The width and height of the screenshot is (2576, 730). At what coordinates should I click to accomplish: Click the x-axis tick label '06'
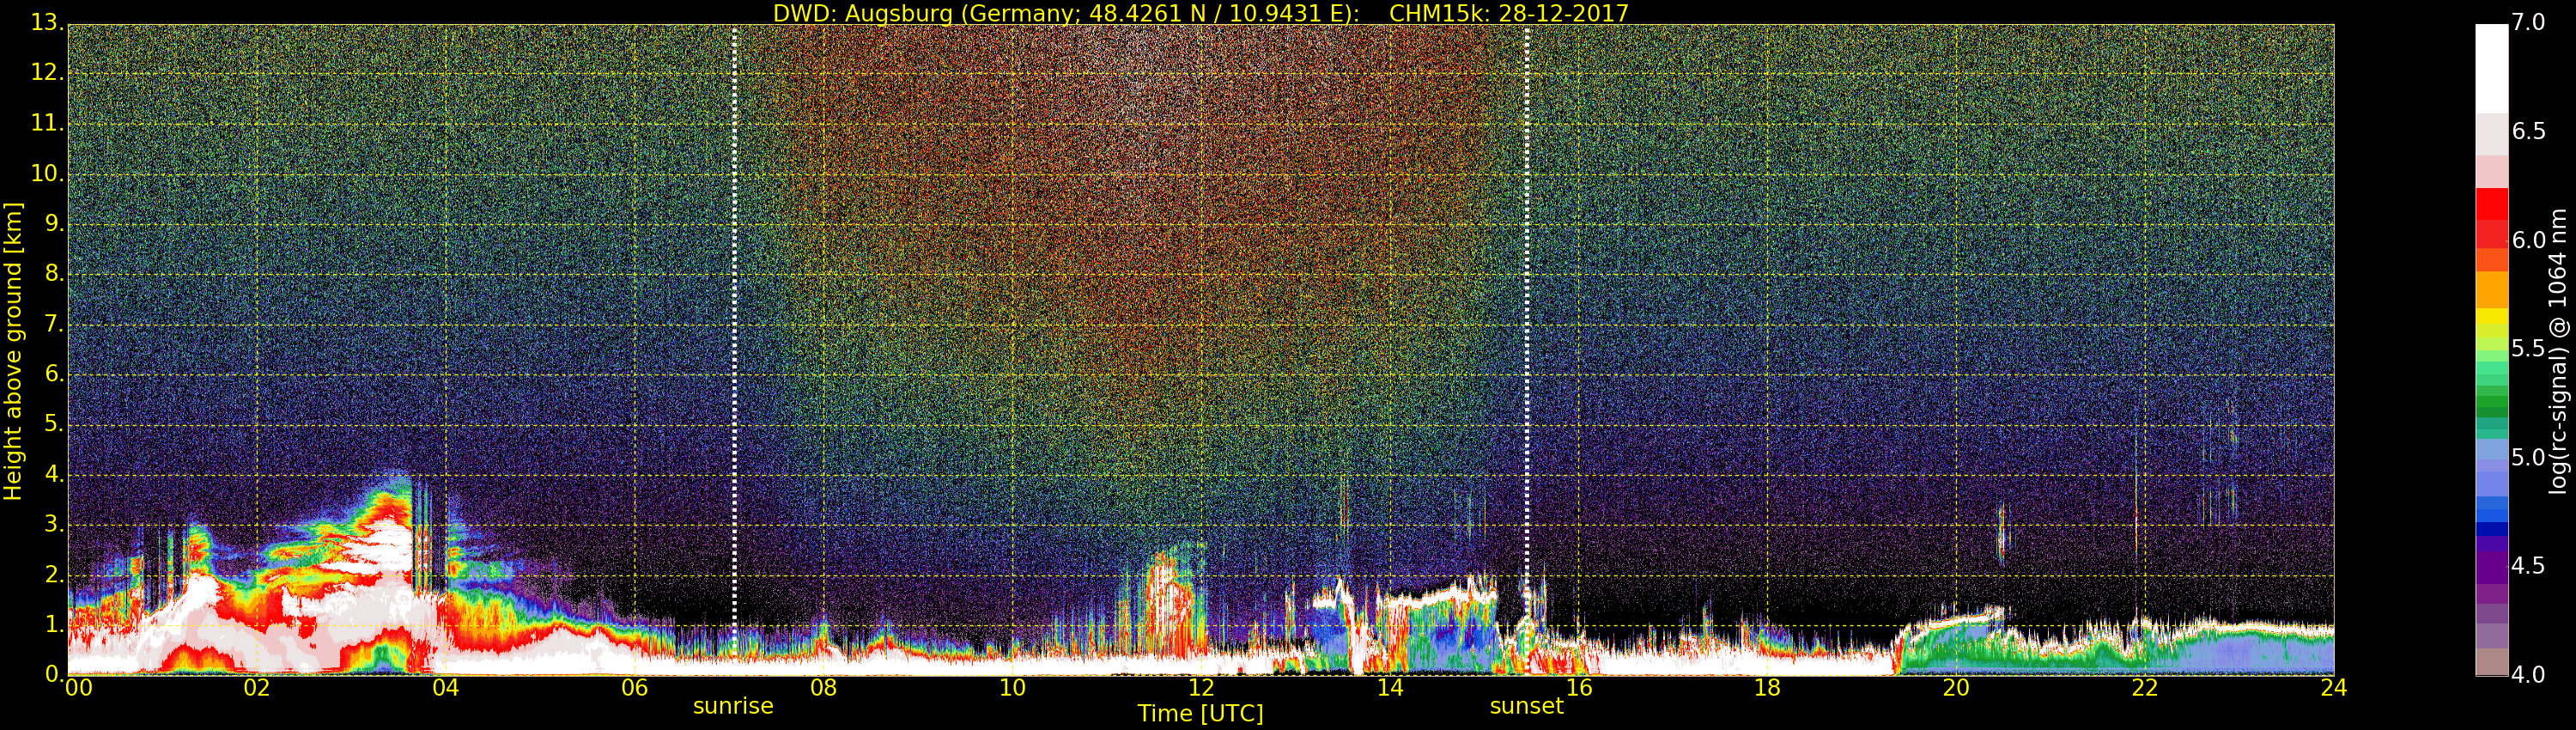pos(635,688)
